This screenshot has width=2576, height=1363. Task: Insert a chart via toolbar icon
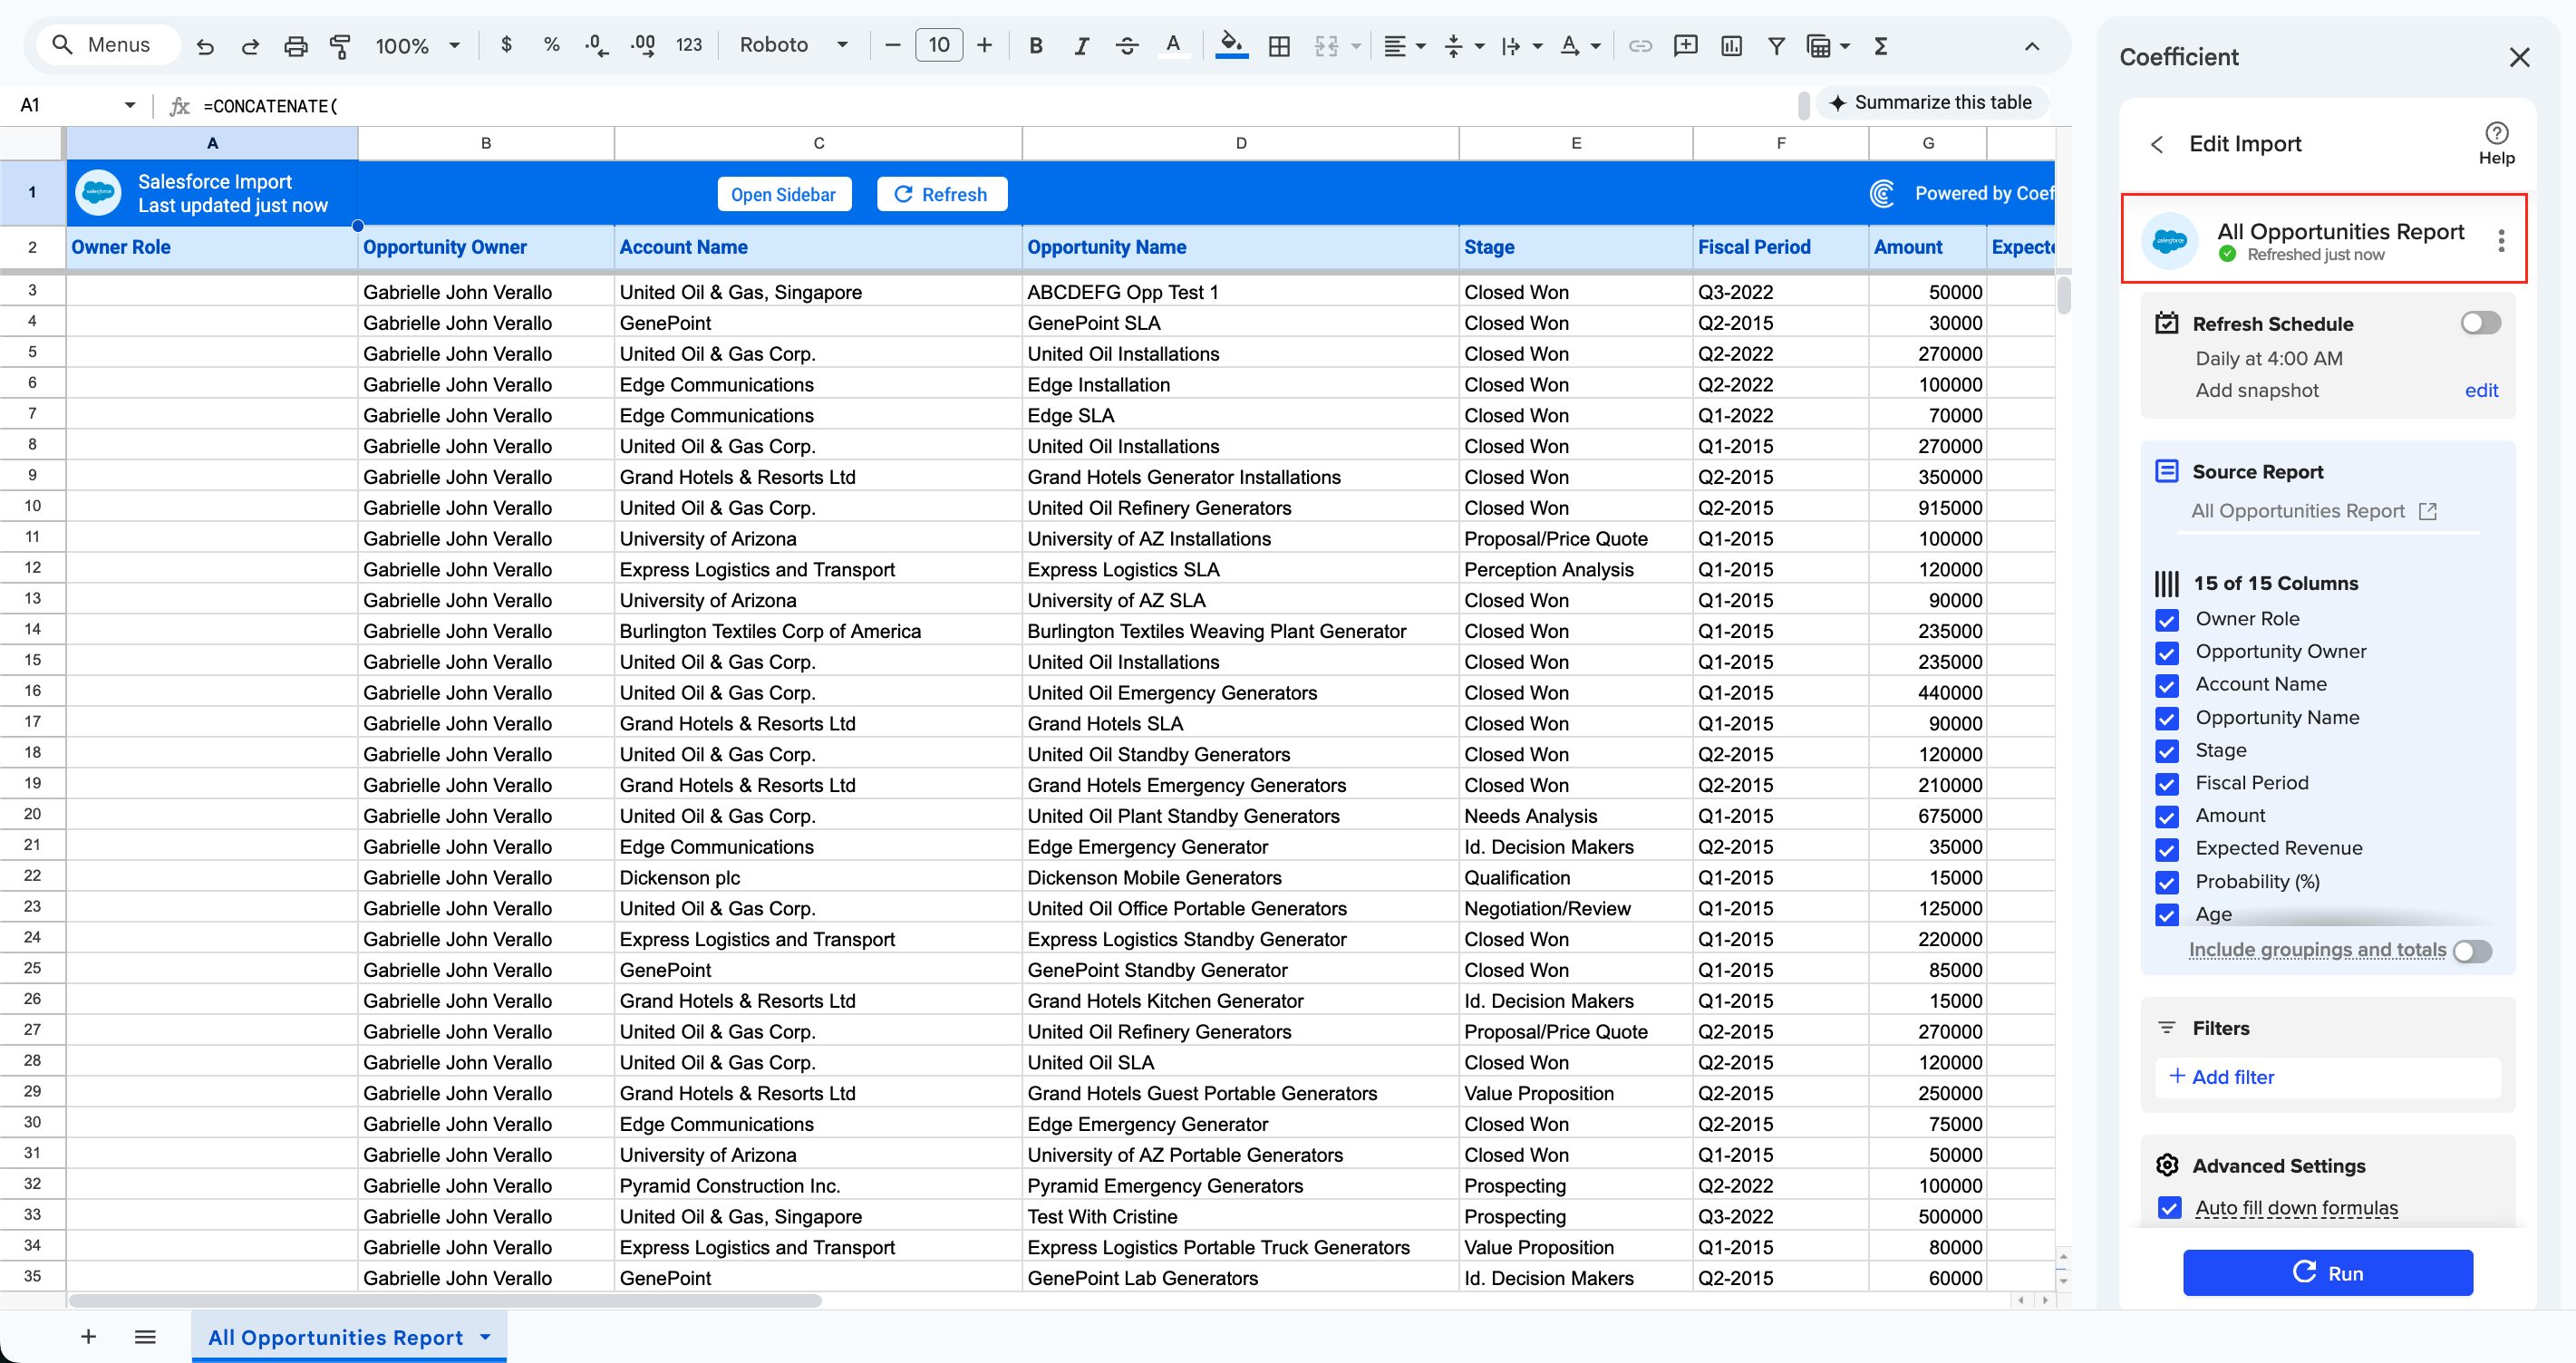[x=1731, y=45]
